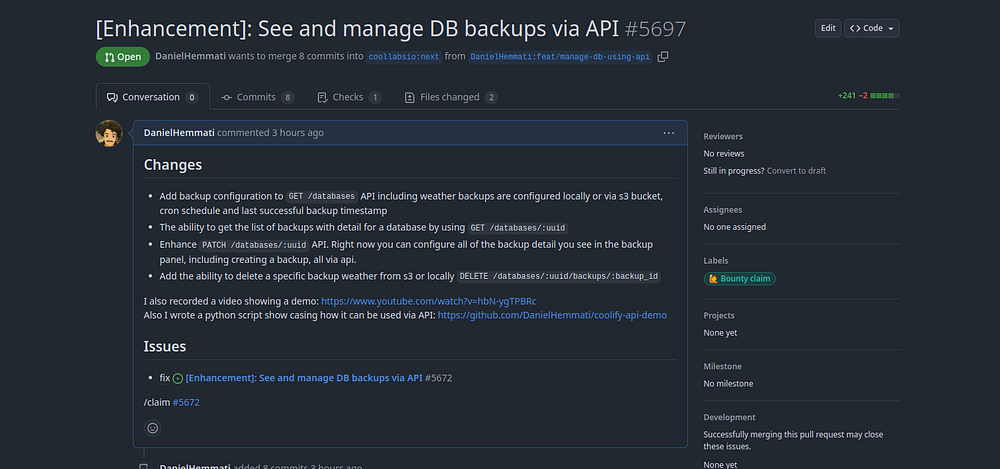Click the open issue icon beside fix
The width and height of the screenshot is (1000, 469).
tap(178, 378)
